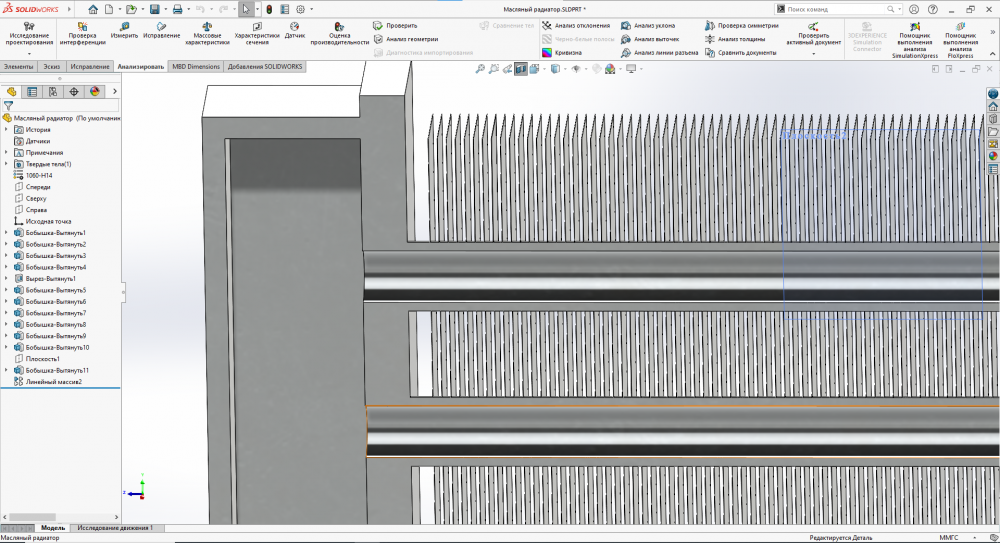The height and width of the screenshot is (543, 1000).
Task: Open the Добавления SOLIDWORKS tab
Action: pyautogui.click(x=265, y=66)
